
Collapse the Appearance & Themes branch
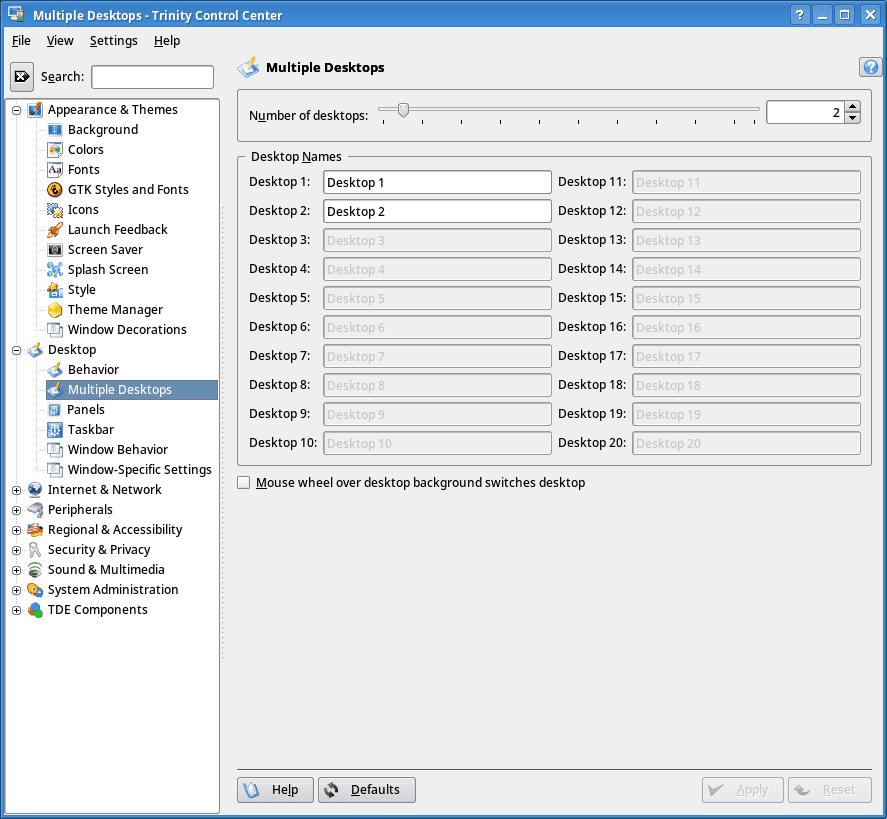click(16, 110)
